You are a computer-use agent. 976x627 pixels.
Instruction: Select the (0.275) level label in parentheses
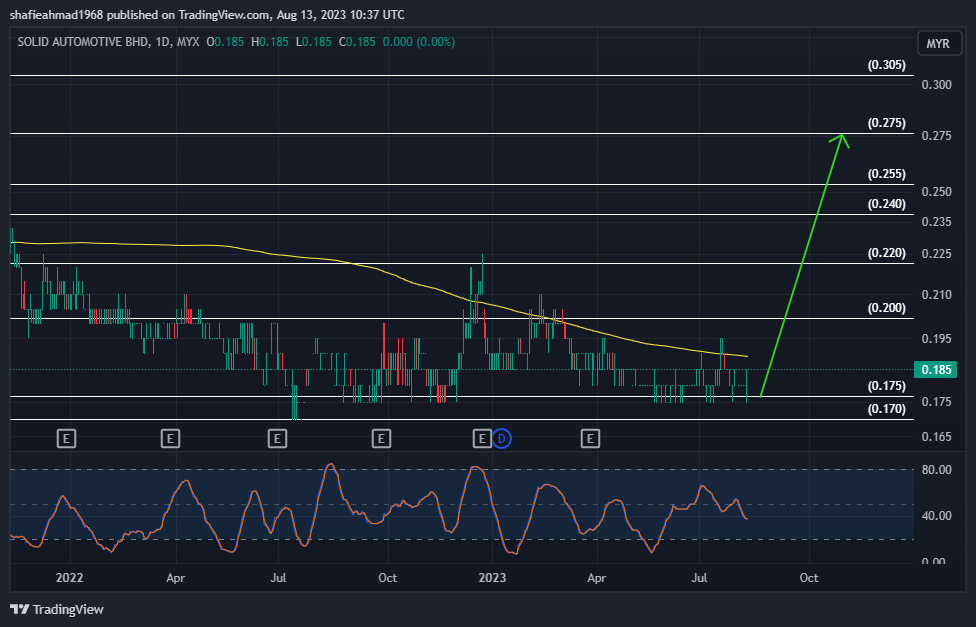tap(886, 123)
